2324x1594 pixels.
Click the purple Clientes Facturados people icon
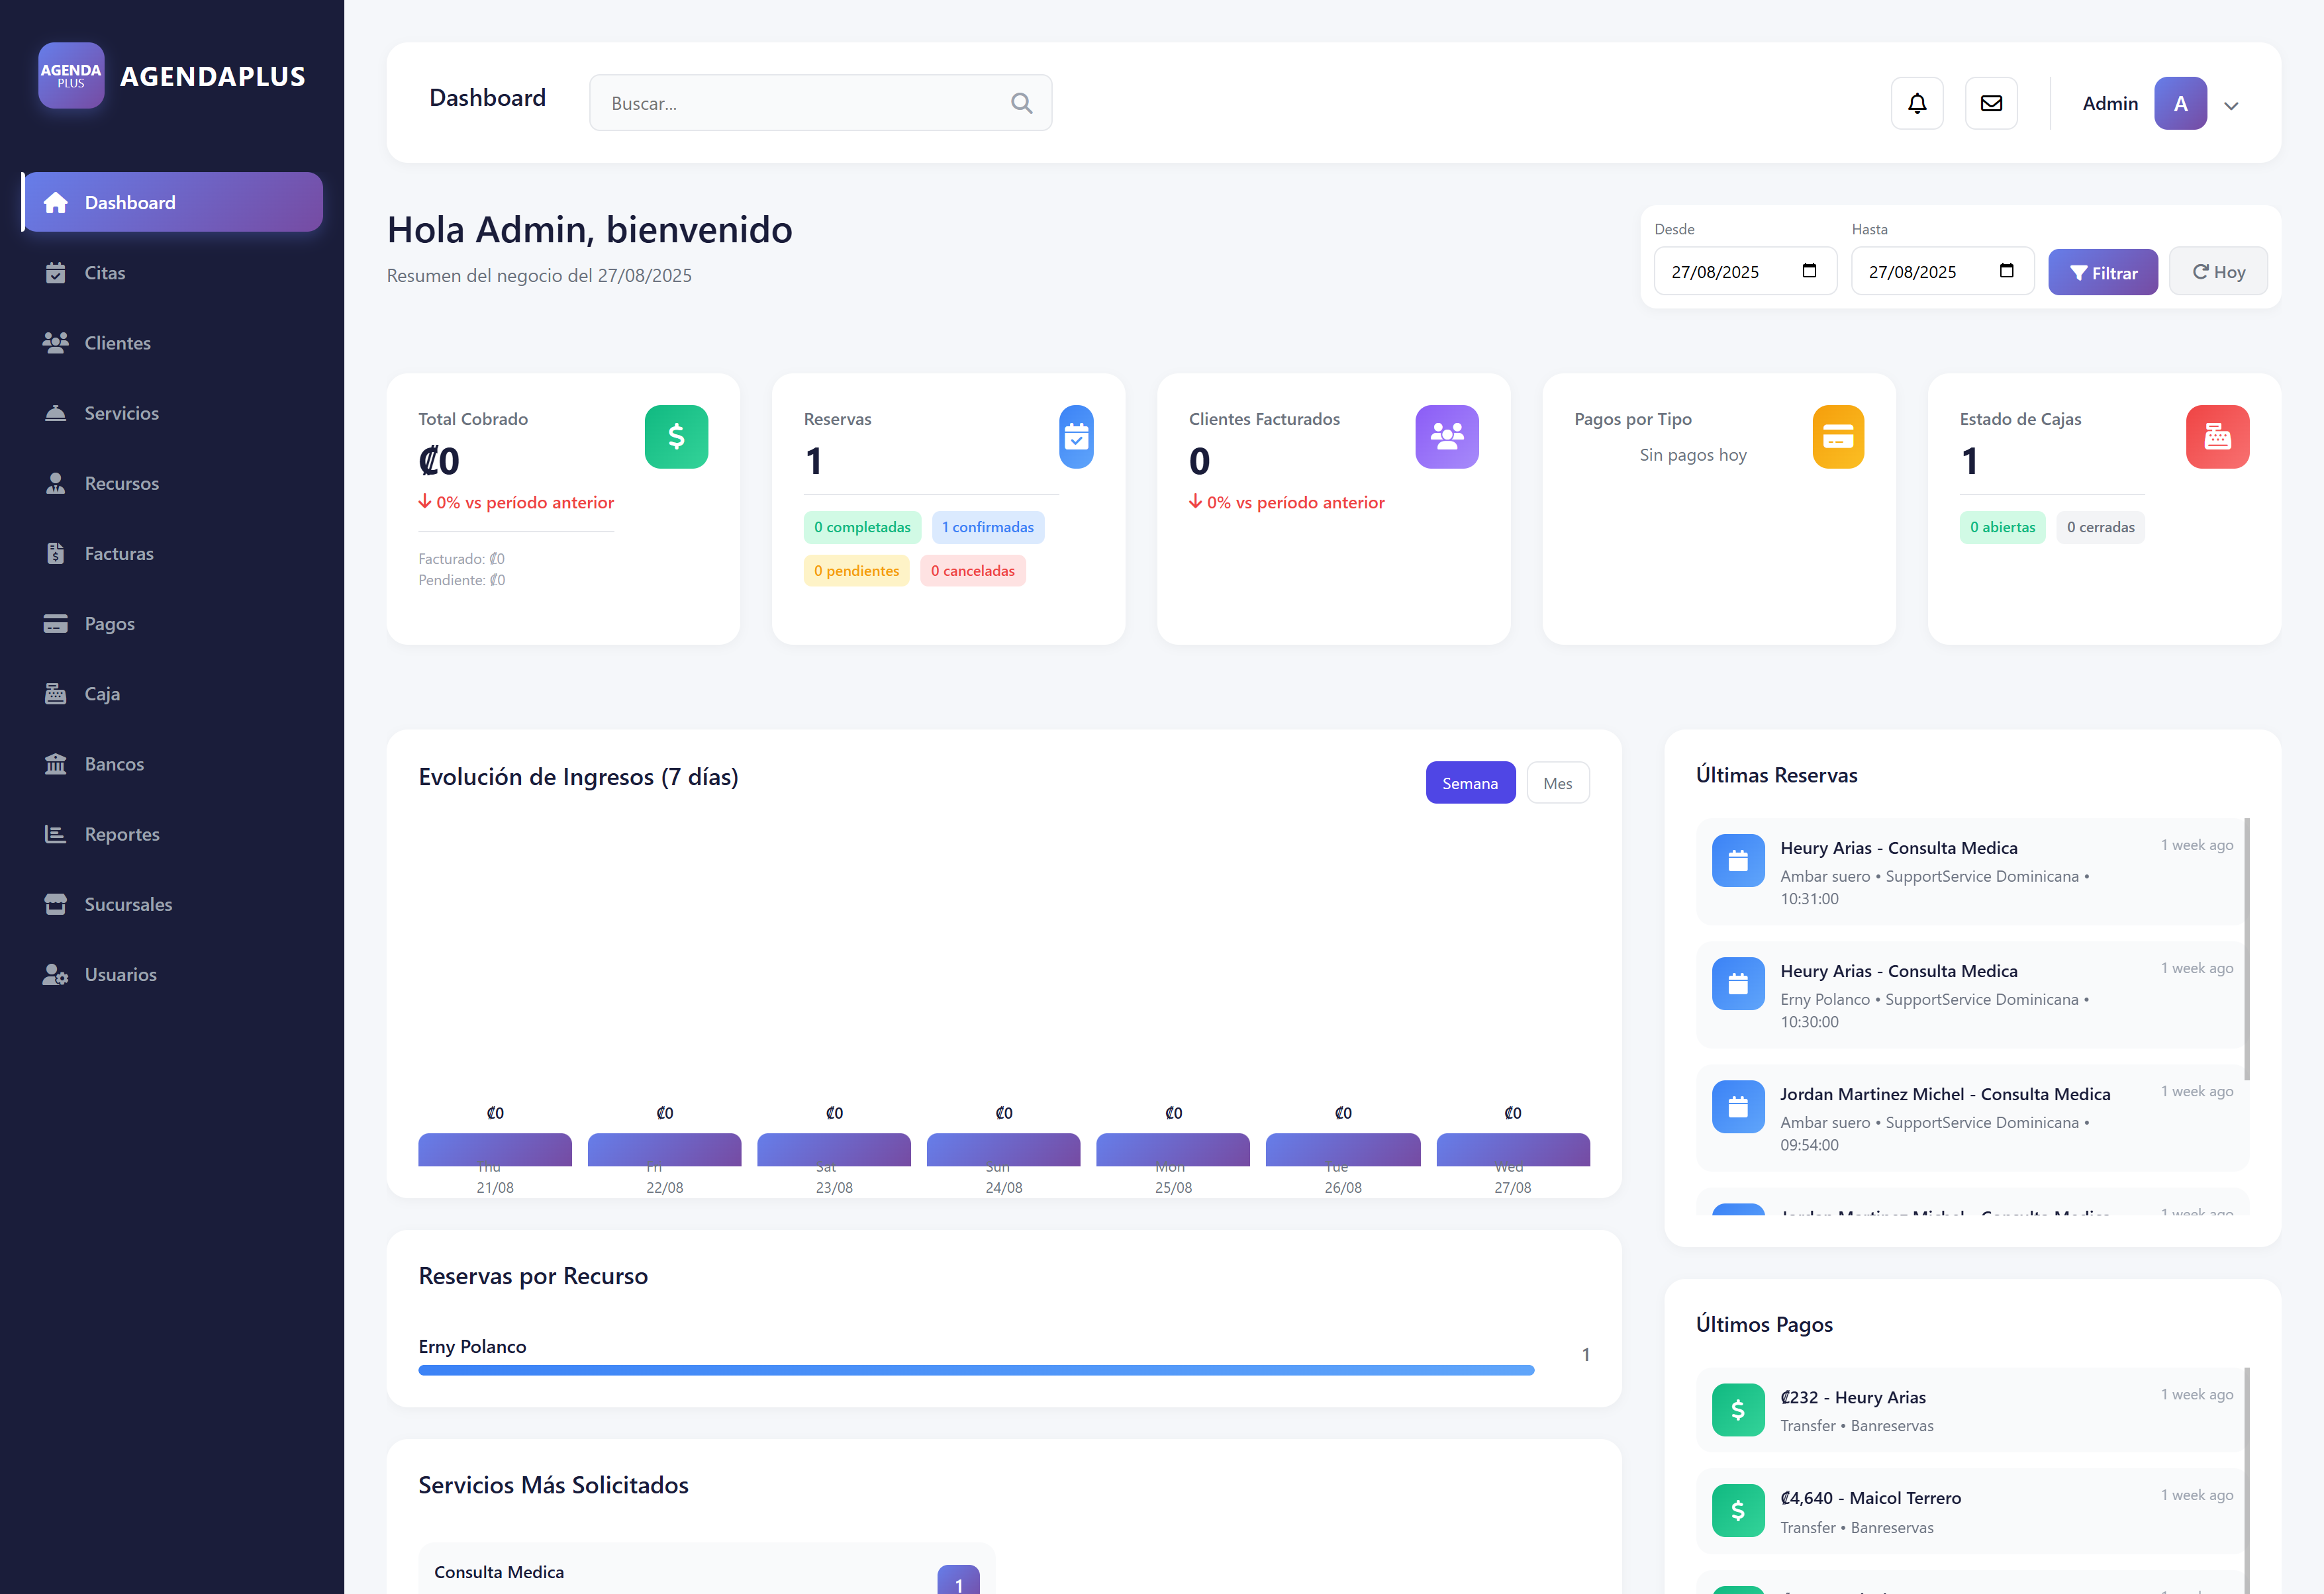click(1446, 436)
